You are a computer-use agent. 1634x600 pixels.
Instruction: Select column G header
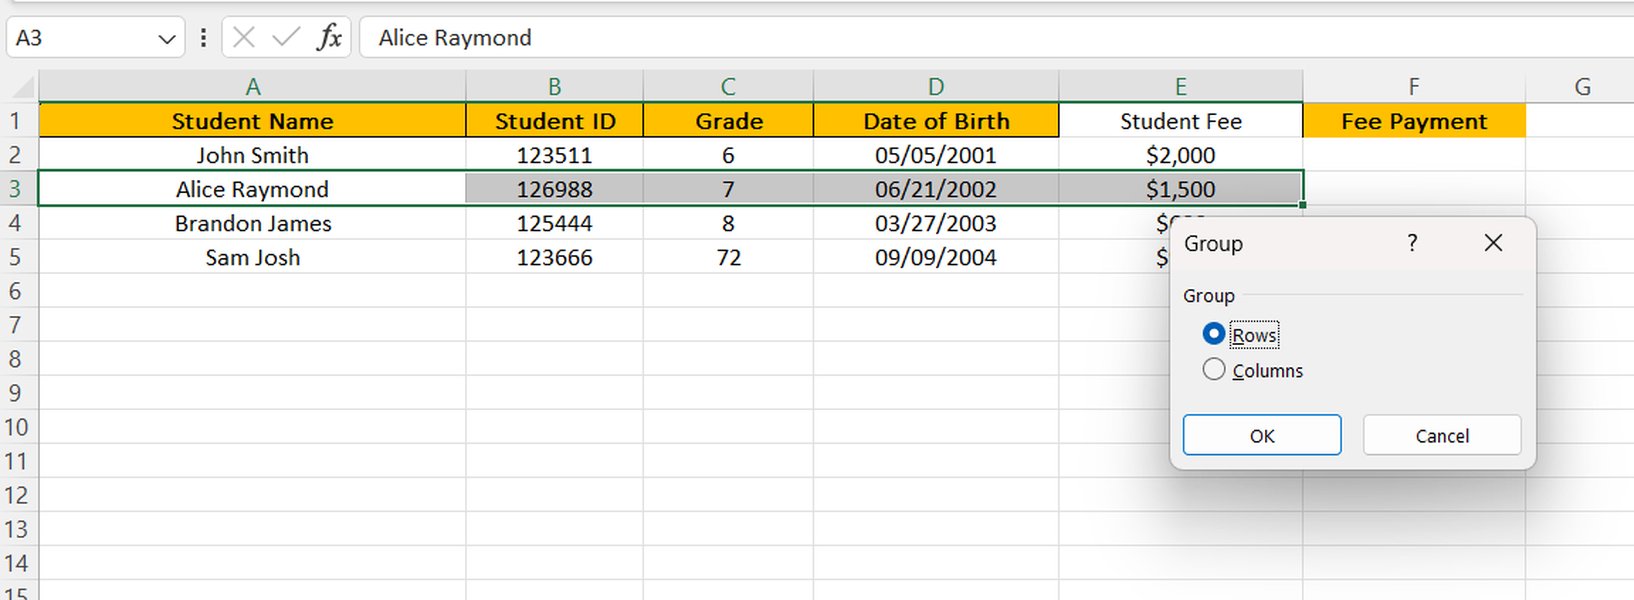click(x=1582, y=87)
